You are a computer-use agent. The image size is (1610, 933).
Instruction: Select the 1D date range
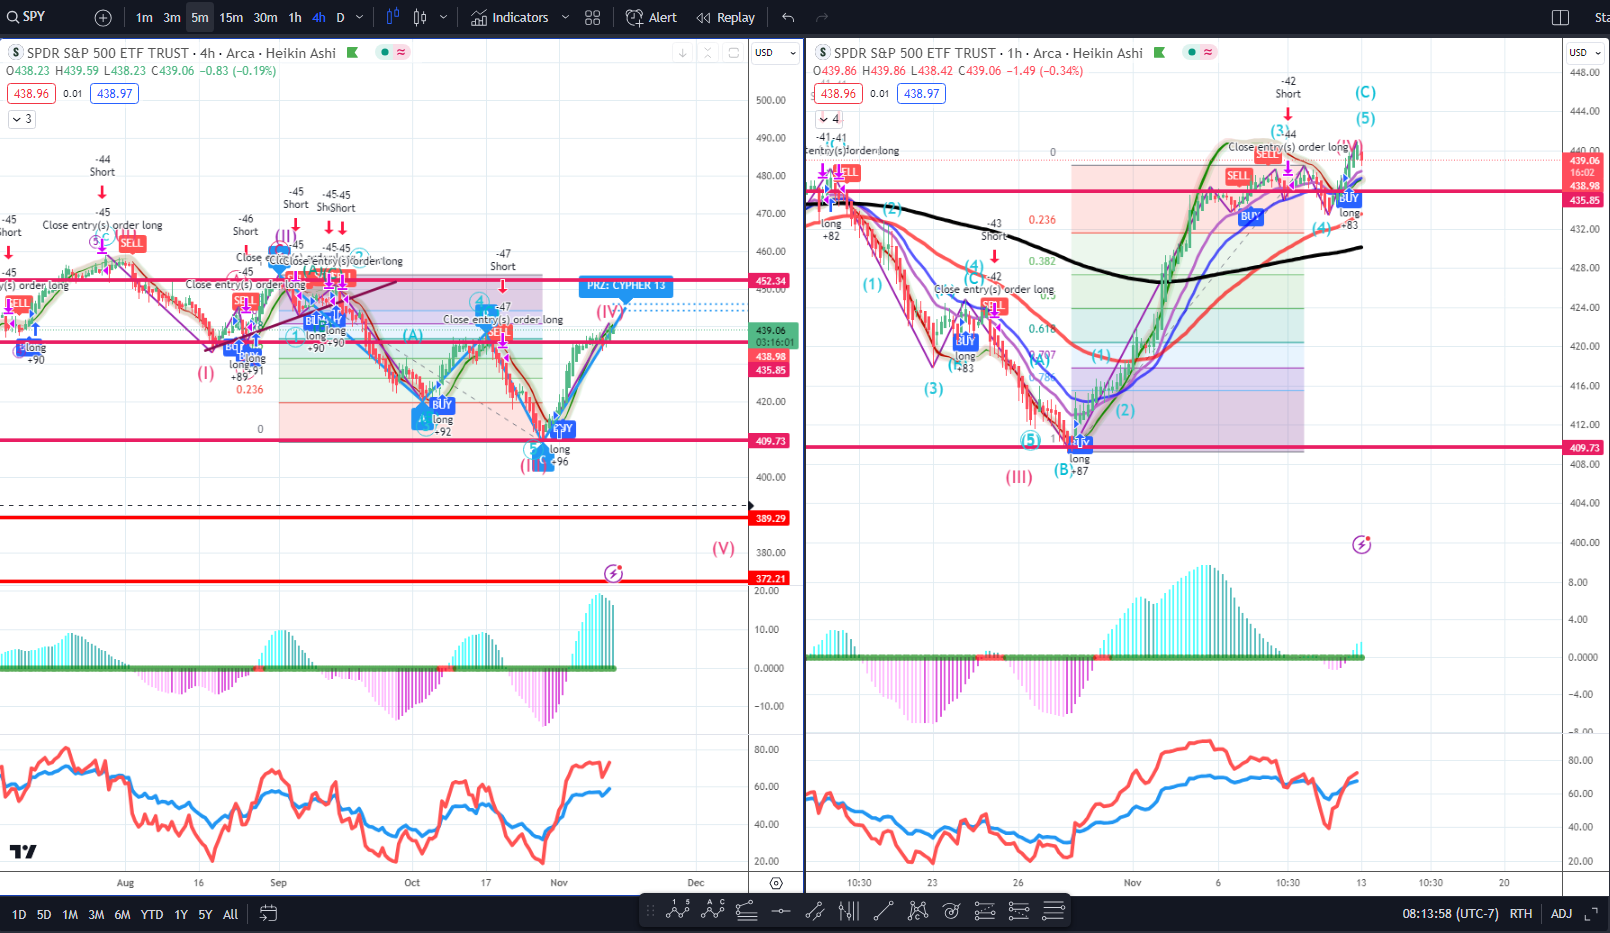[19, 914]
